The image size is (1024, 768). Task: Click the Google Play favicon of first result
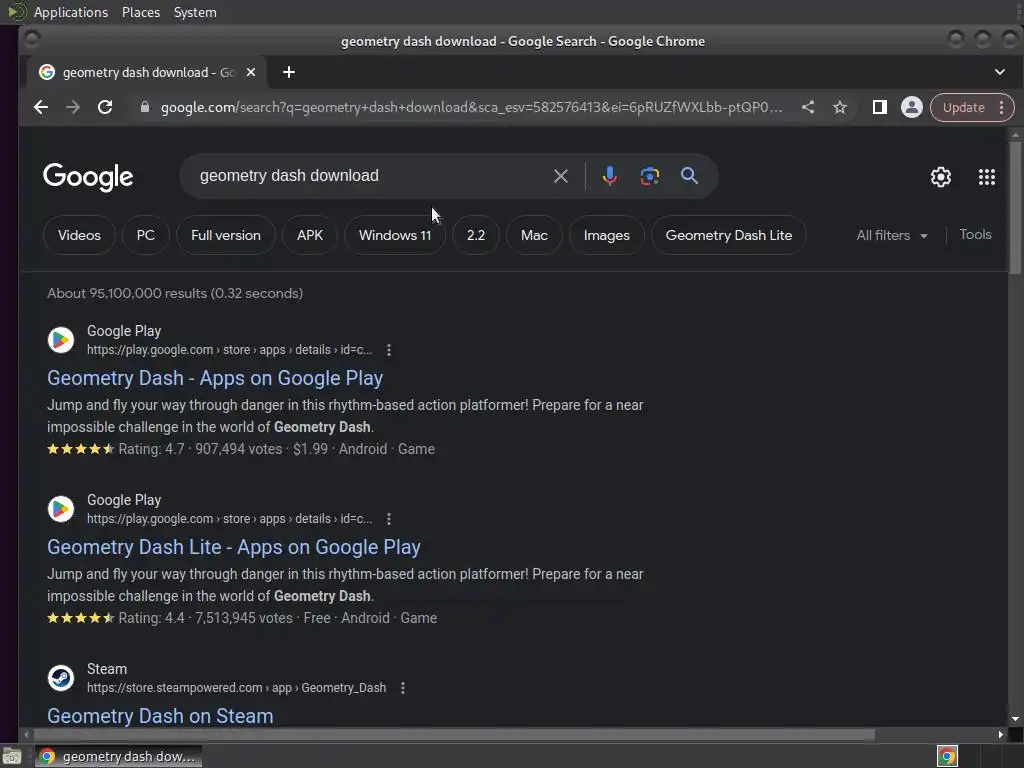(61, 340)
